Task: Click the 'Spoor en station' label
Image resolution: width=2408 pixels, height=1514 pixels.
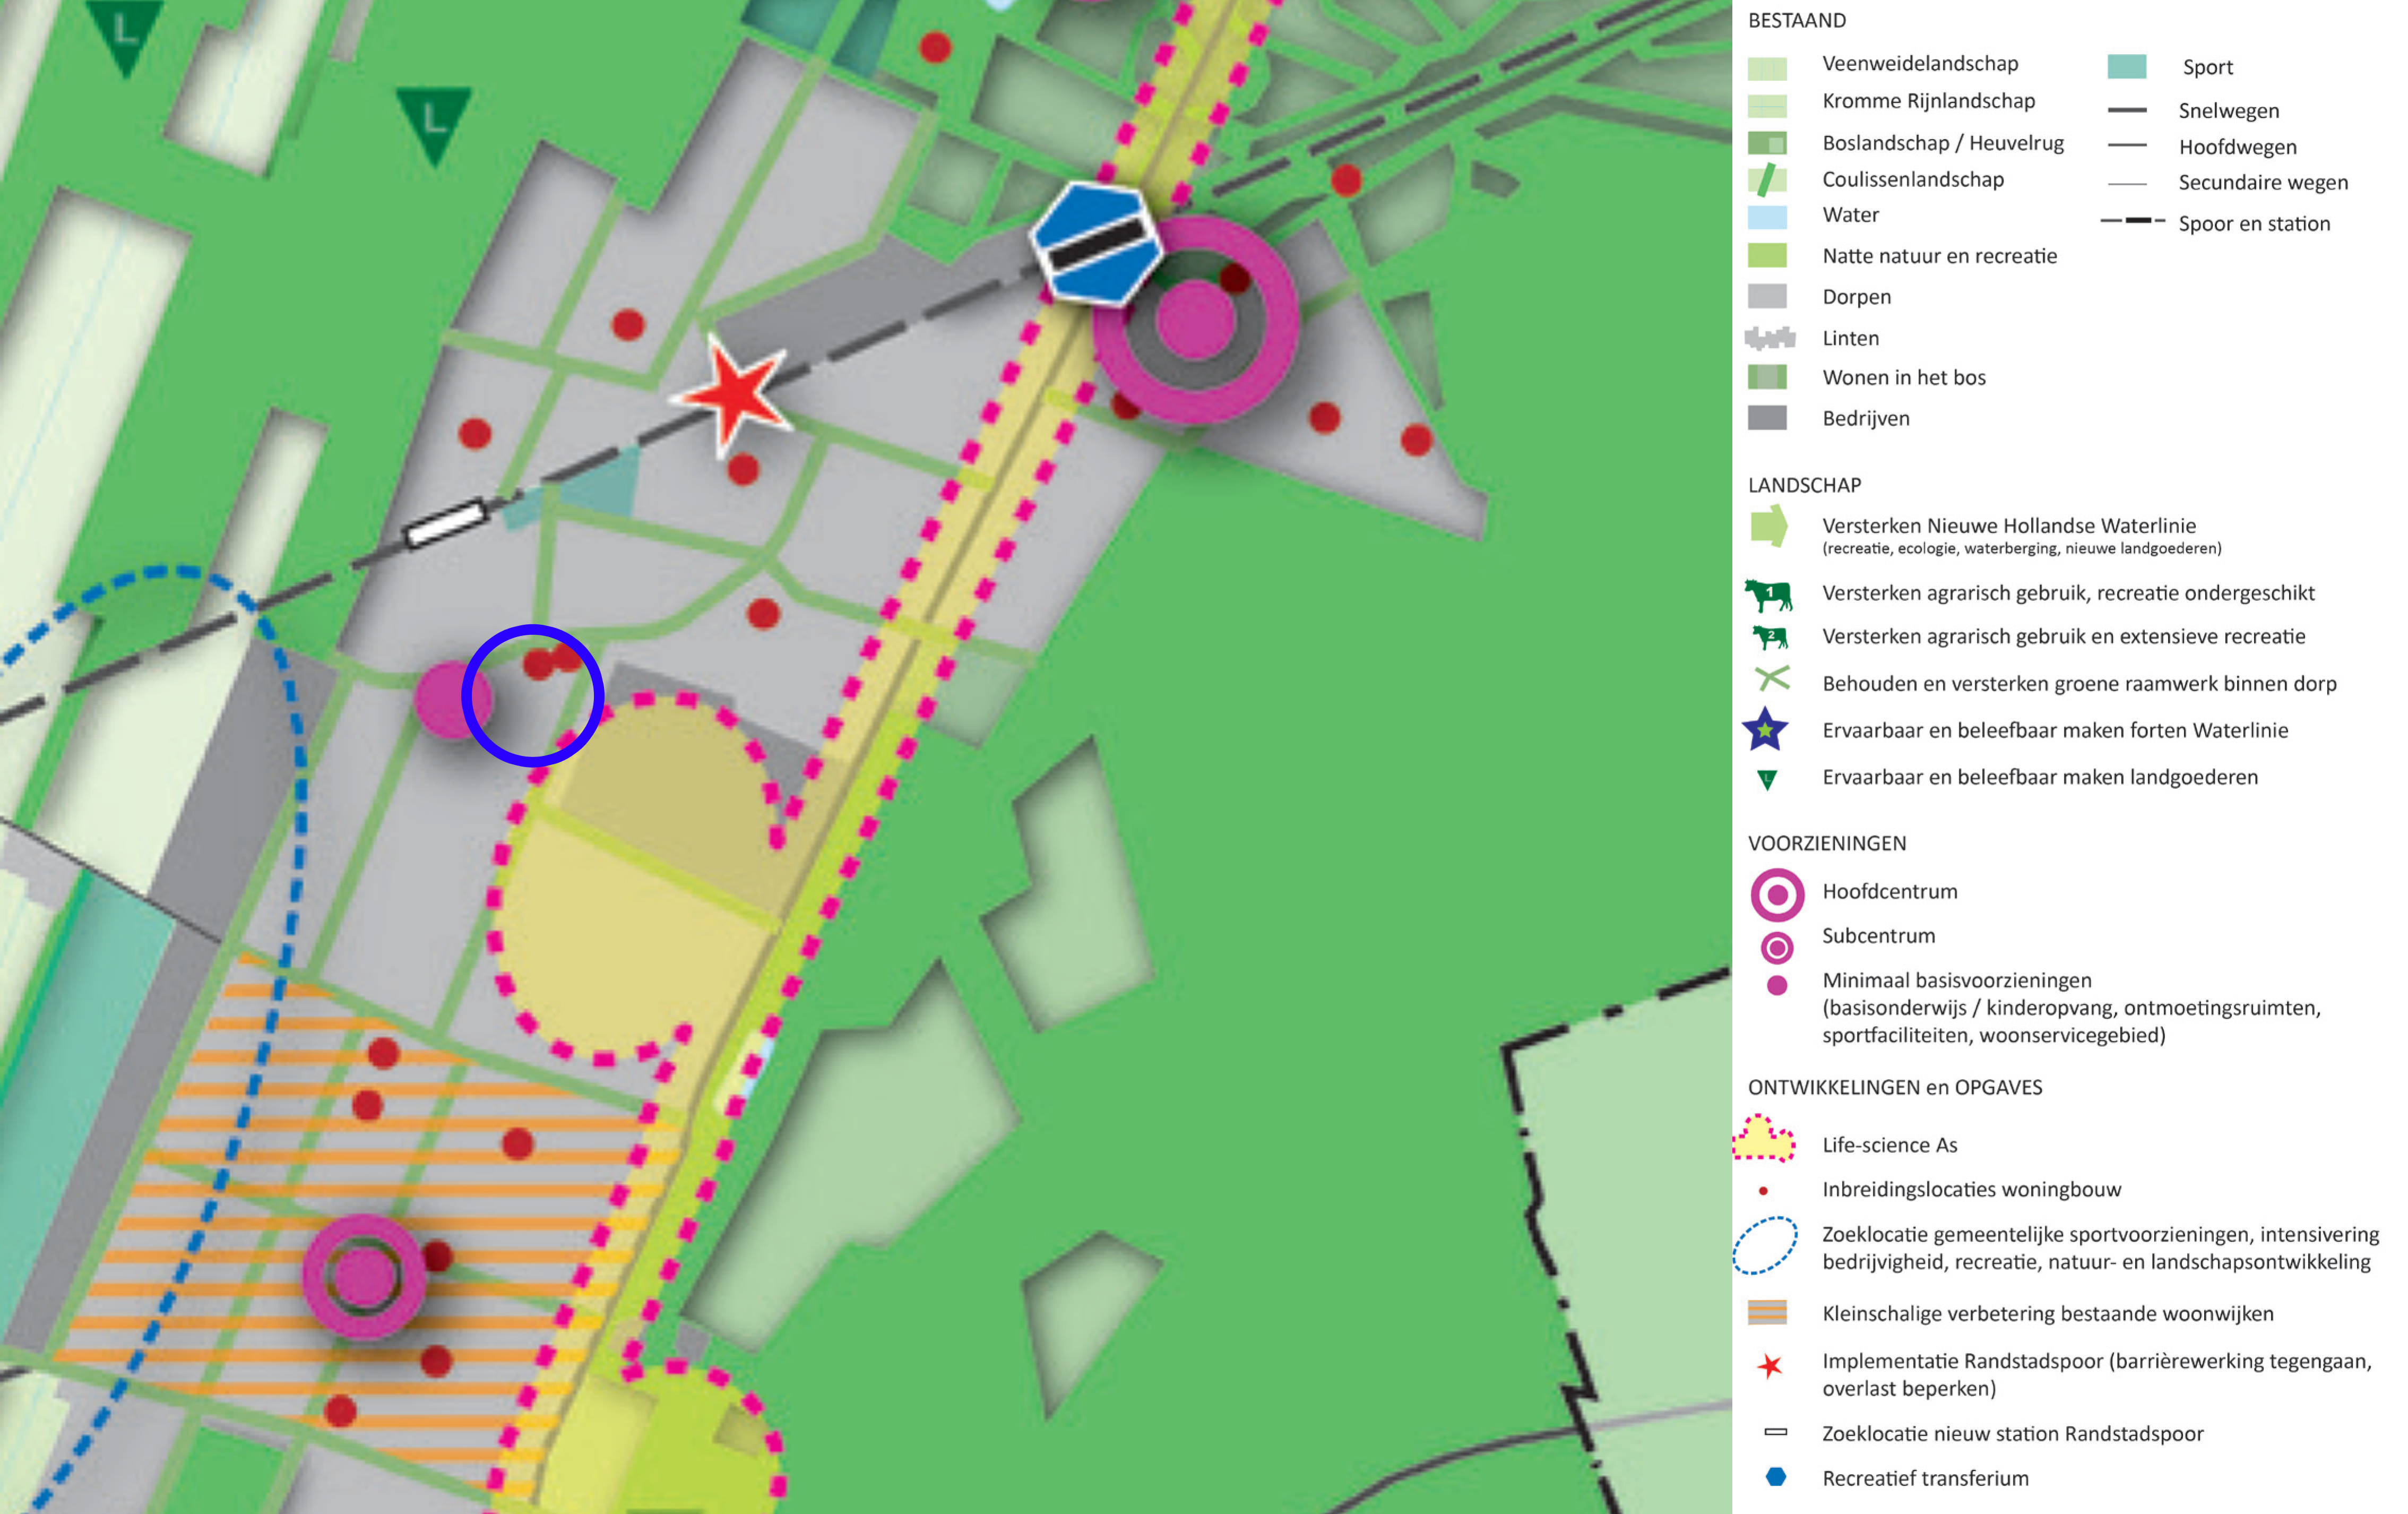Action: tap(2254, 223)
